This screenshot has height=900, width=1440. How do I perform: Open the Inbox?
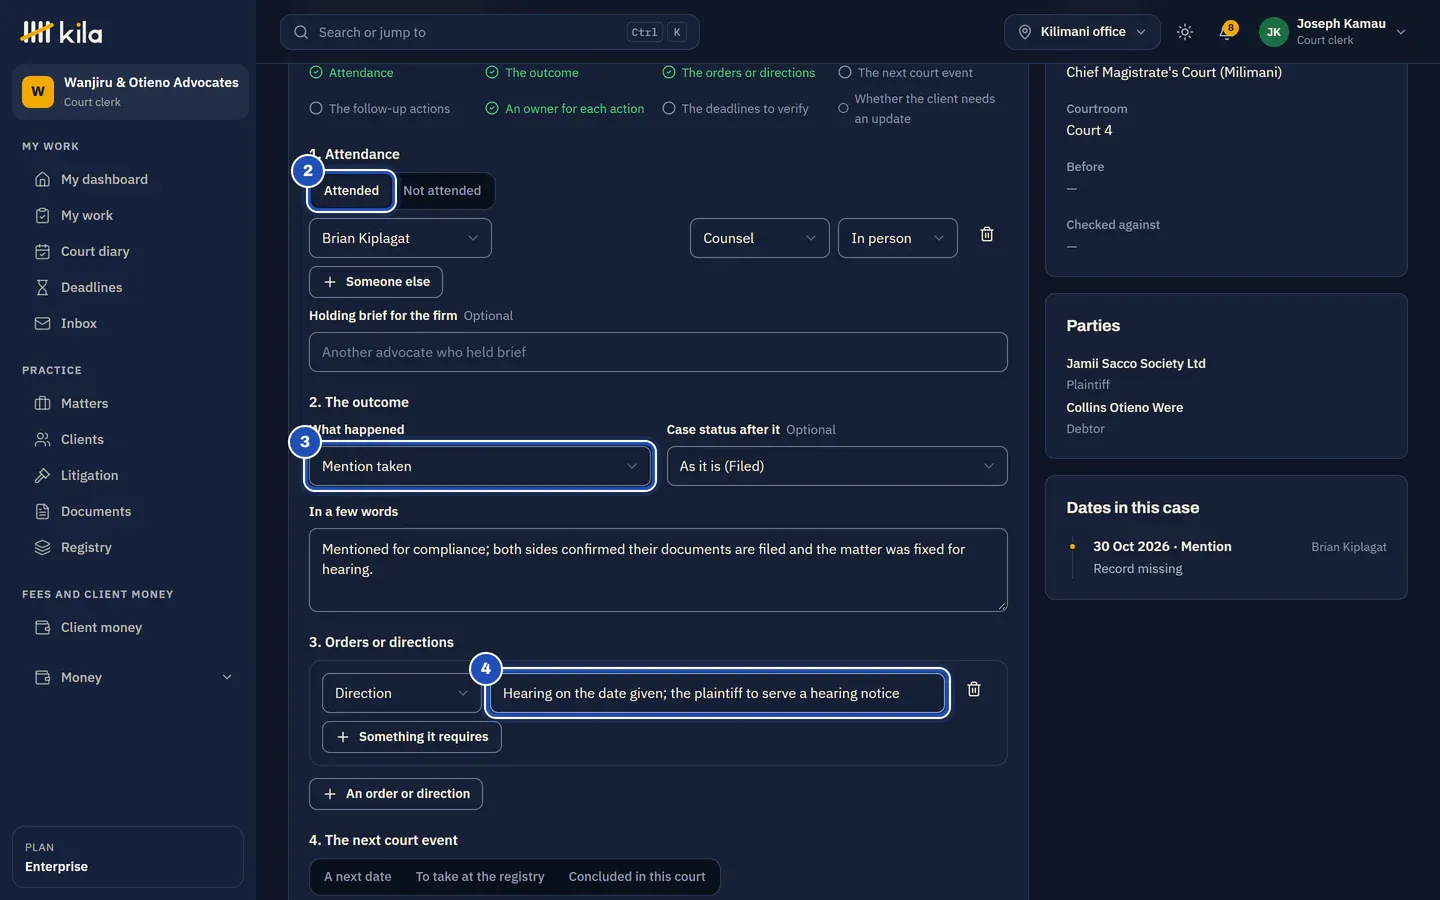128,323
